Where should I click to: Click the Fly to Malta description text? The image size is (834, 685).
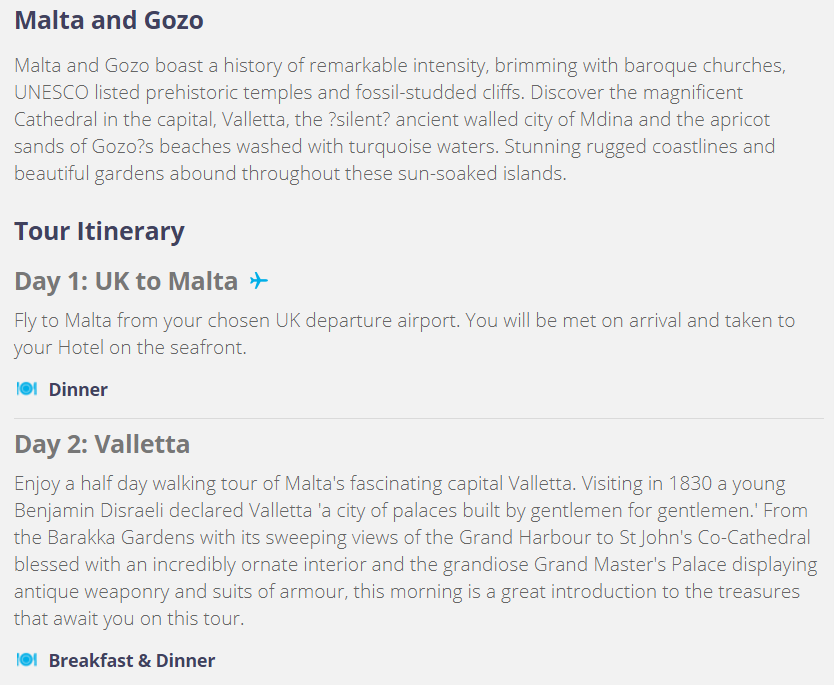pos(405,334)
